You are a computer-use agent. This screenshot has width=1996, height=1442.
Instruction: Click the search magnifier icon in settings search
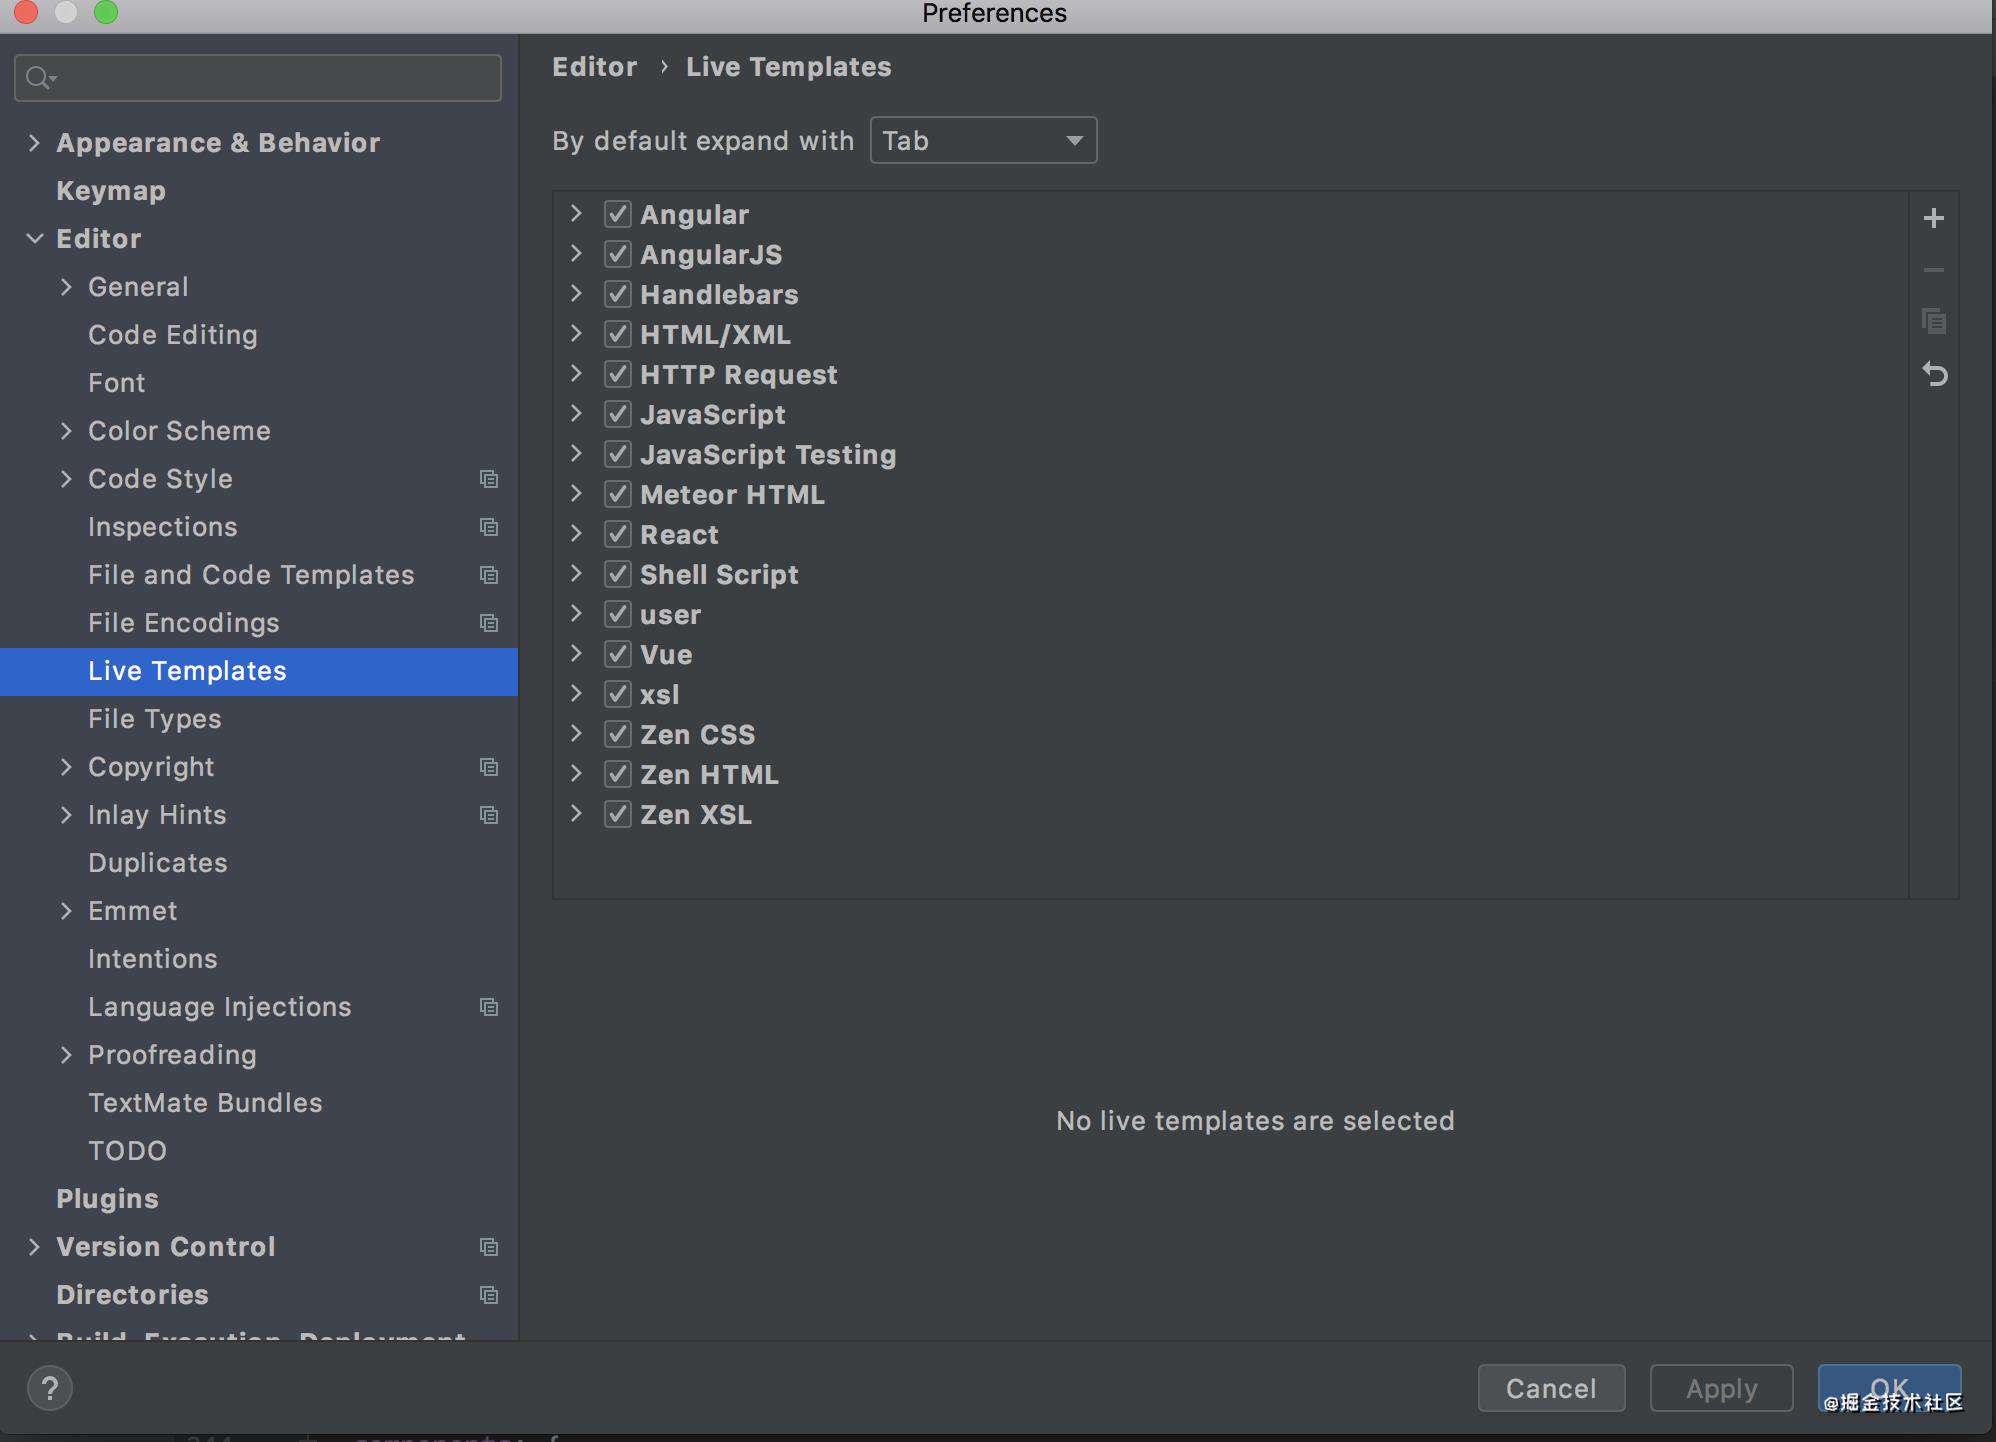click(x=40, y=78)
